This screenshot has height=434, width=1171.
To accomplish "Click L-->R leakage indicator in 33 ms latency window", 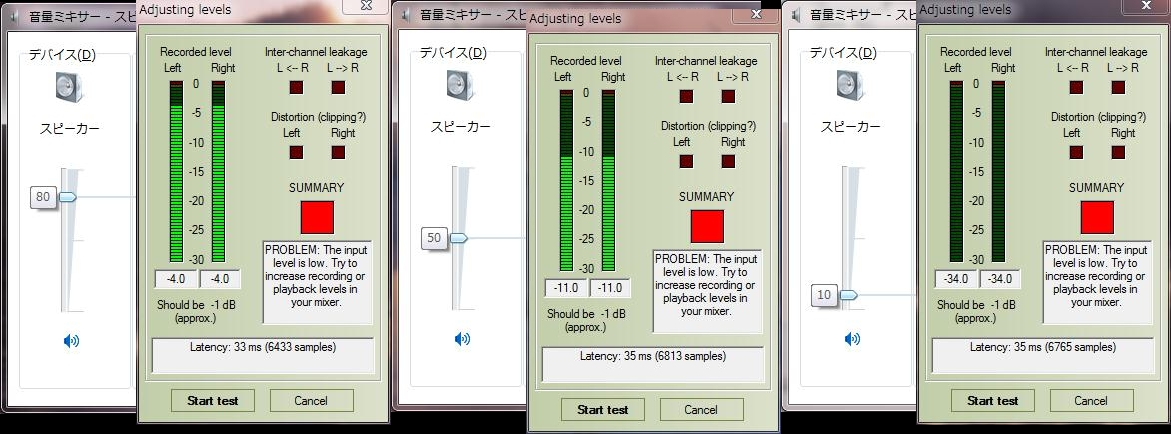I will (x=338, y=87).
